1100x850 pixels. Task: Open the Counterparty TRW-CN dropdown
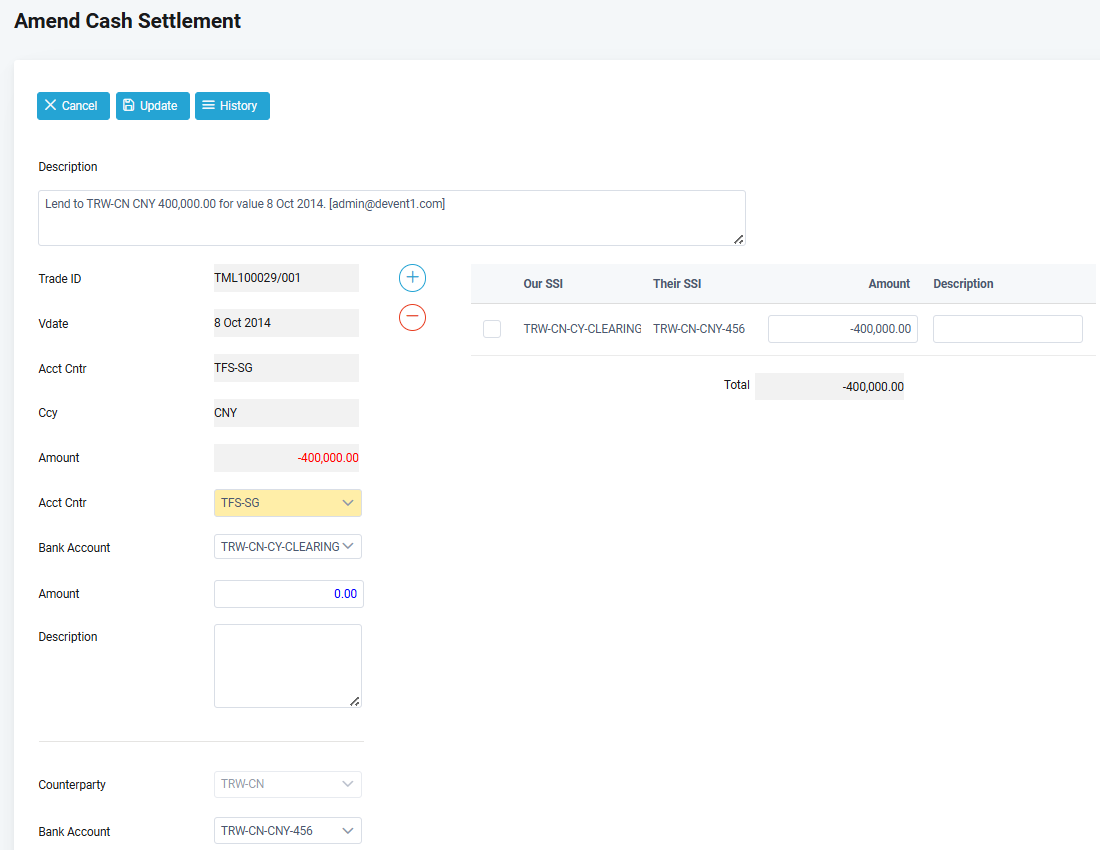click(x=288, y=785)
